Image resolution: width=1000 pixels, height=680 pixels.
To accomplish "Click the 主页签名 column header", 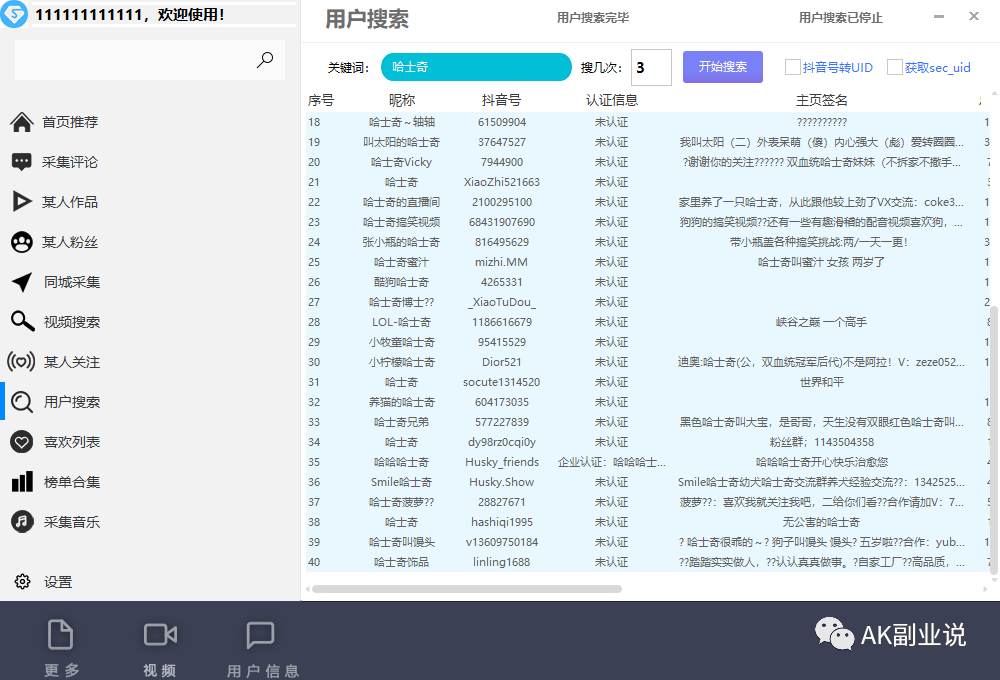I will [821, 100].
